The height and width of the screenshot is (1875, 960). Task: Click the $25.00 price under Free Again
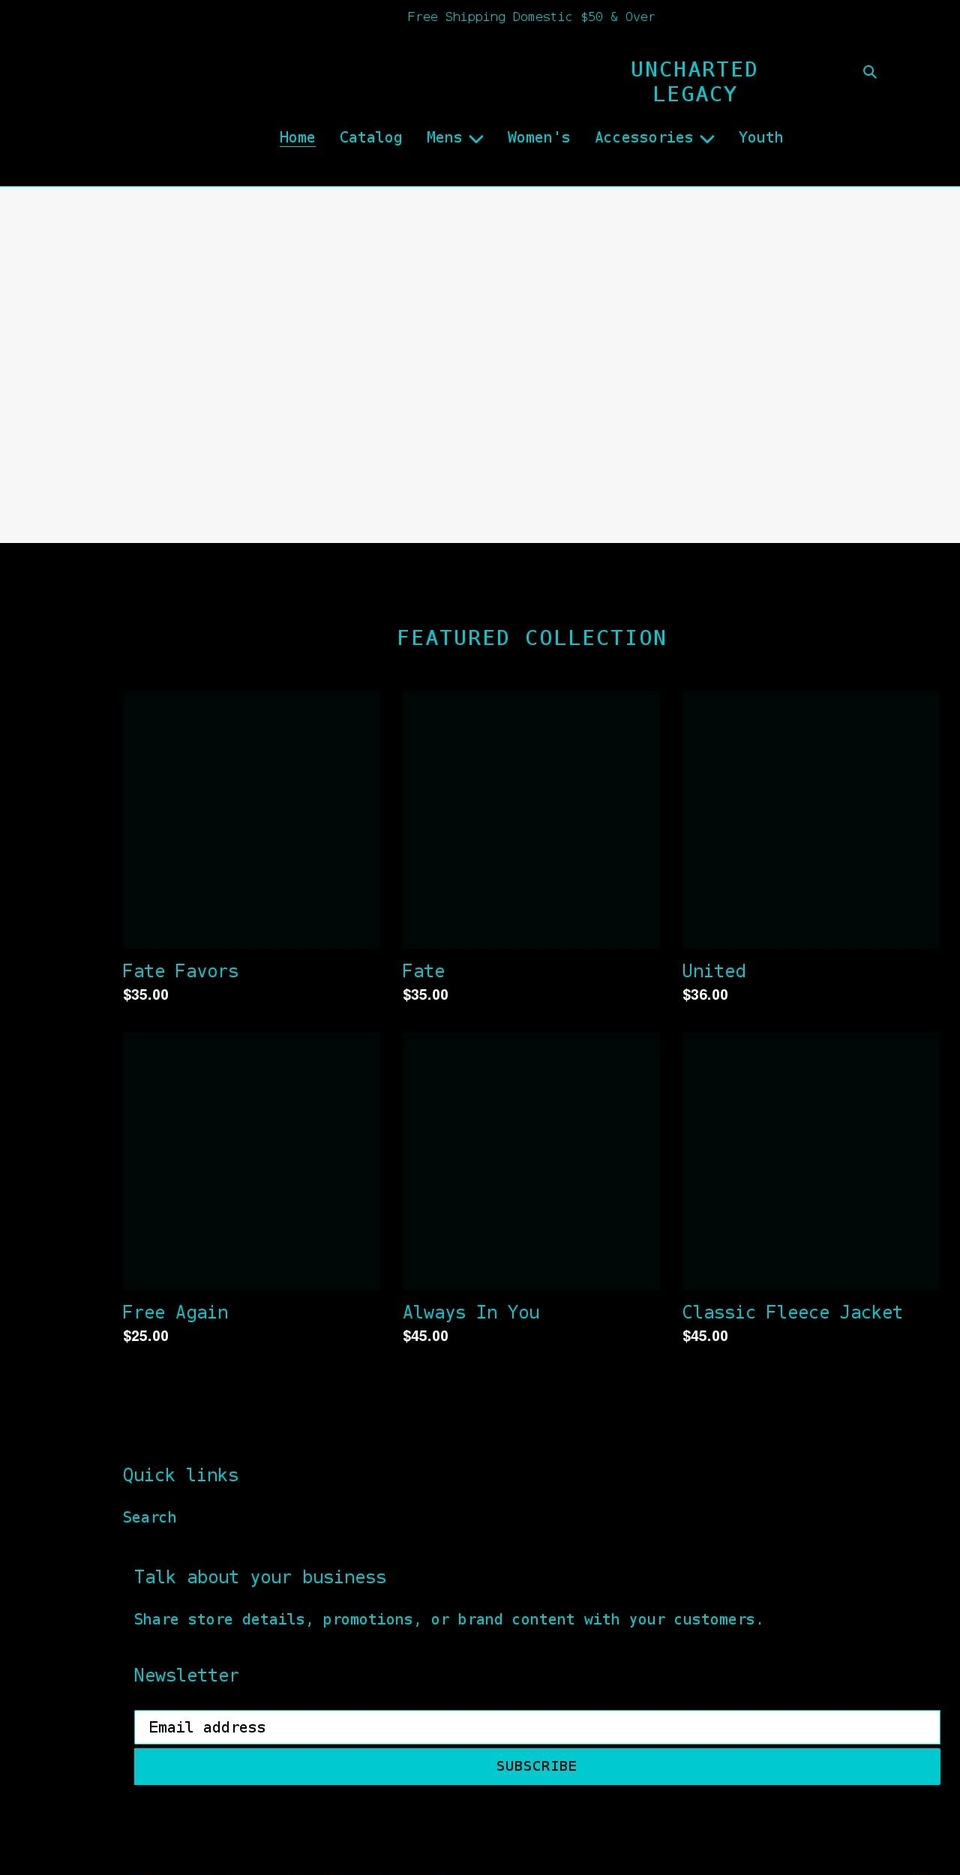point(146,1336)
